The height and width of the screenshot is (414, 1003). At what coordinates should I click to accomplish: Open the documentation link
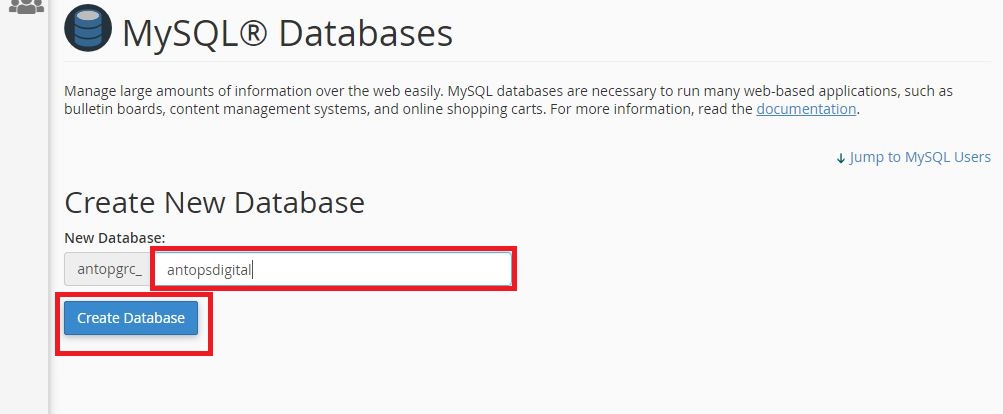pyautogui.click(x=806, y=109)
